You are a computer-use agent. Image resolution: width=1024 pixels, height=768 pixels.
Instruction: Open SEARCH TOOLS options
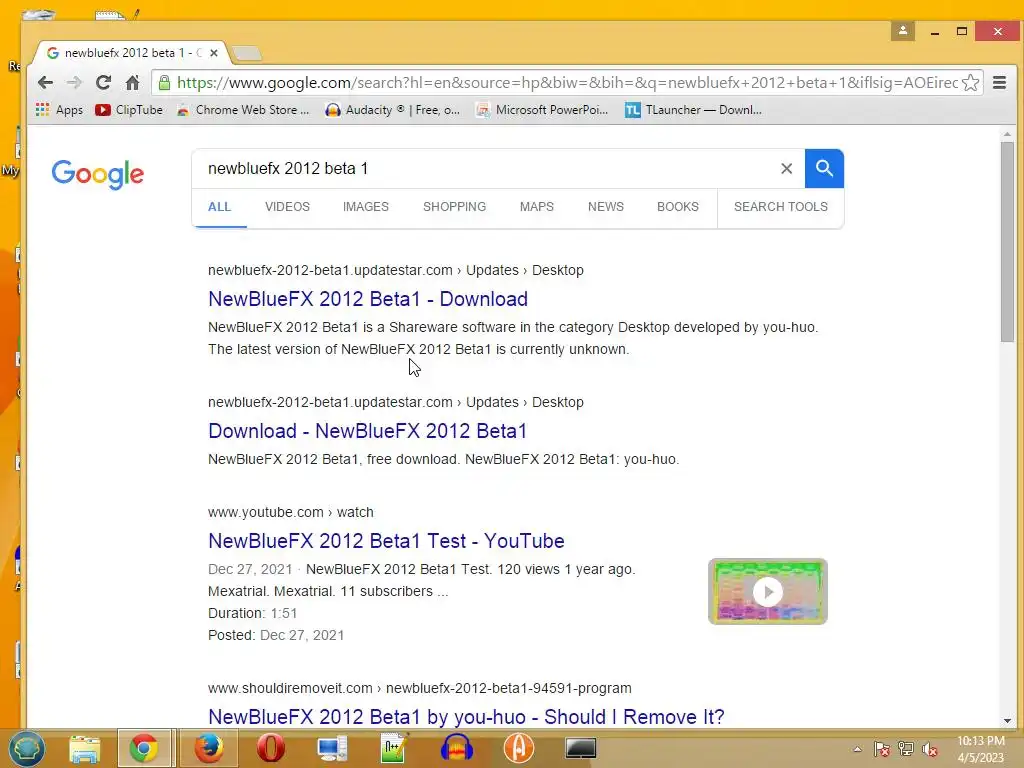781,207
